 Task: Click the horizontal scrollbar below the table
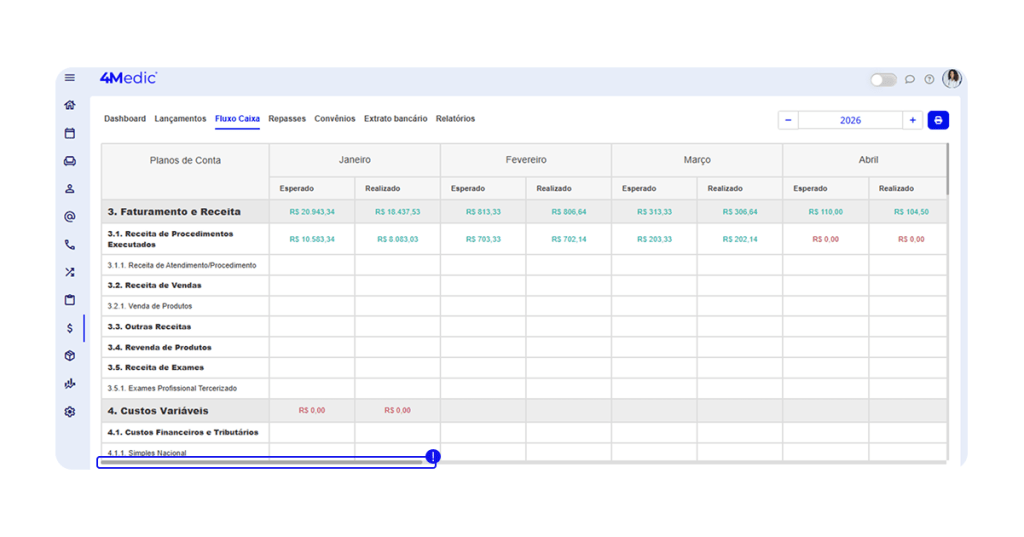262,463
